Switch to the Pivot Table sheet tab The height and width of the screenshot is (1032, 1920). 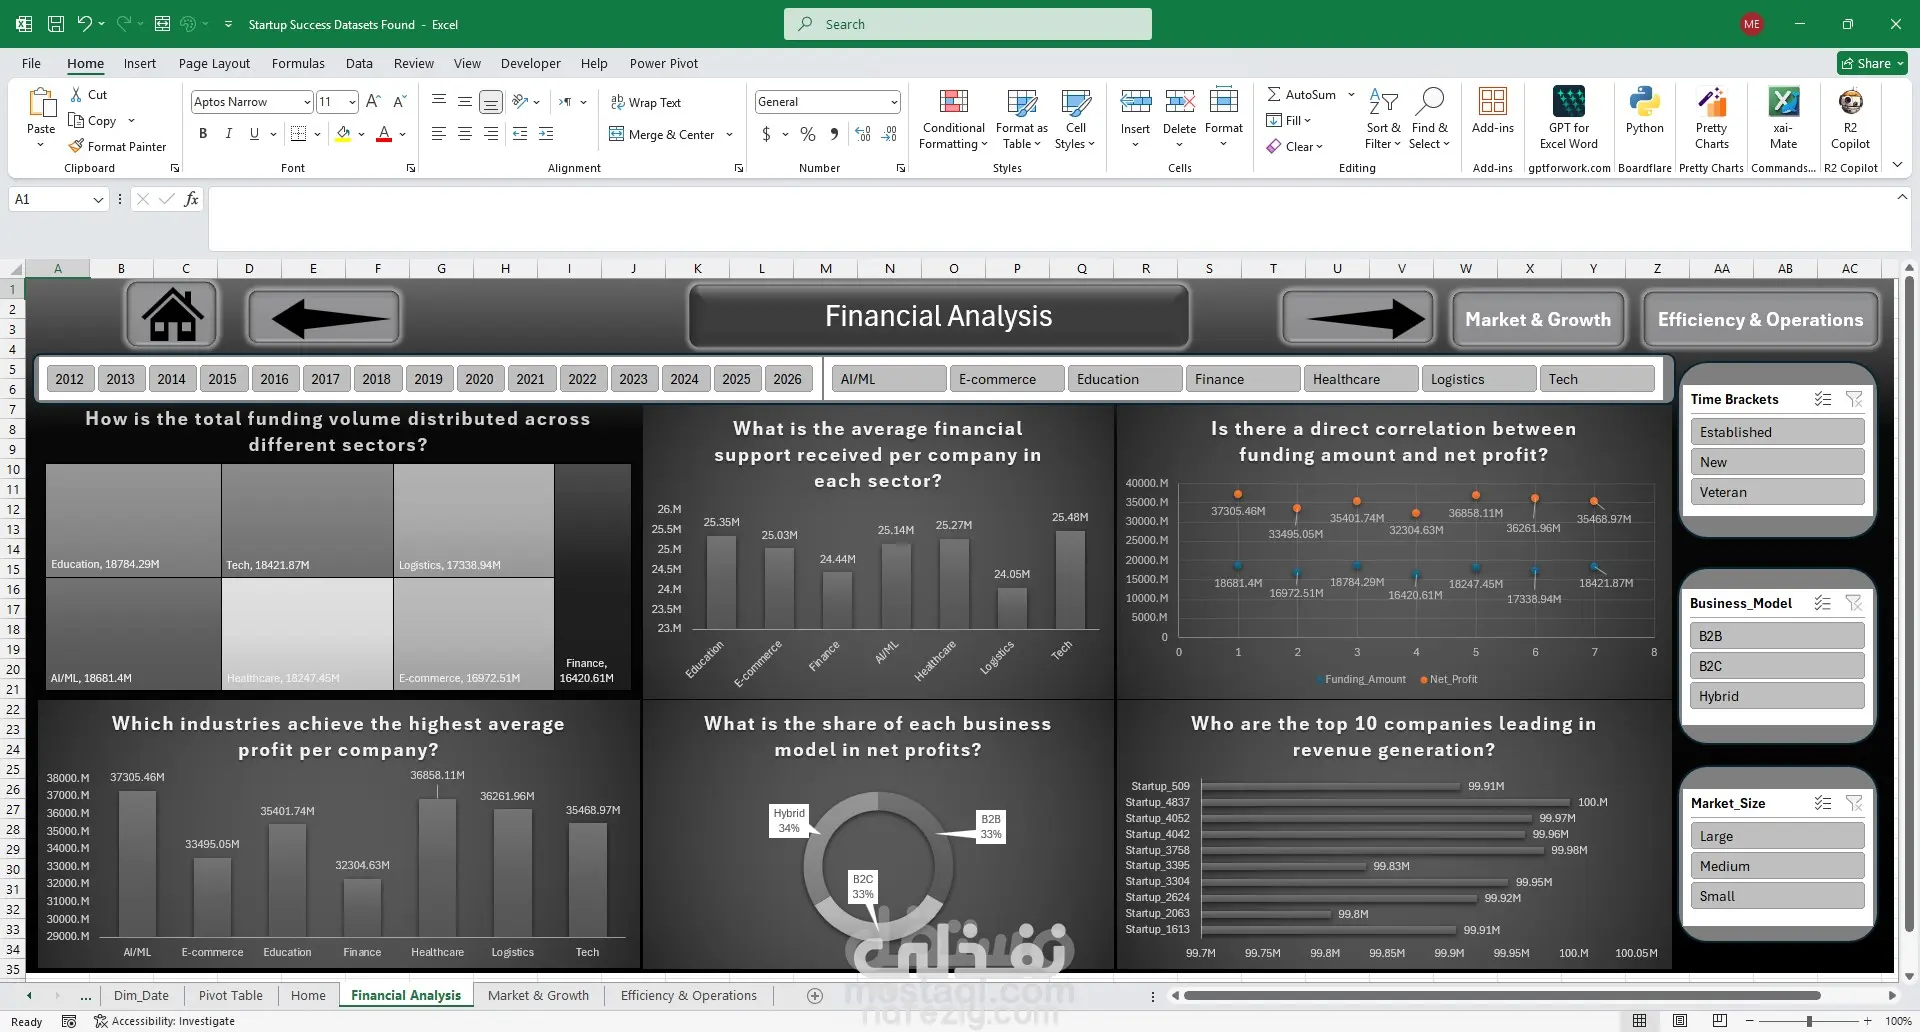point(230,995)
